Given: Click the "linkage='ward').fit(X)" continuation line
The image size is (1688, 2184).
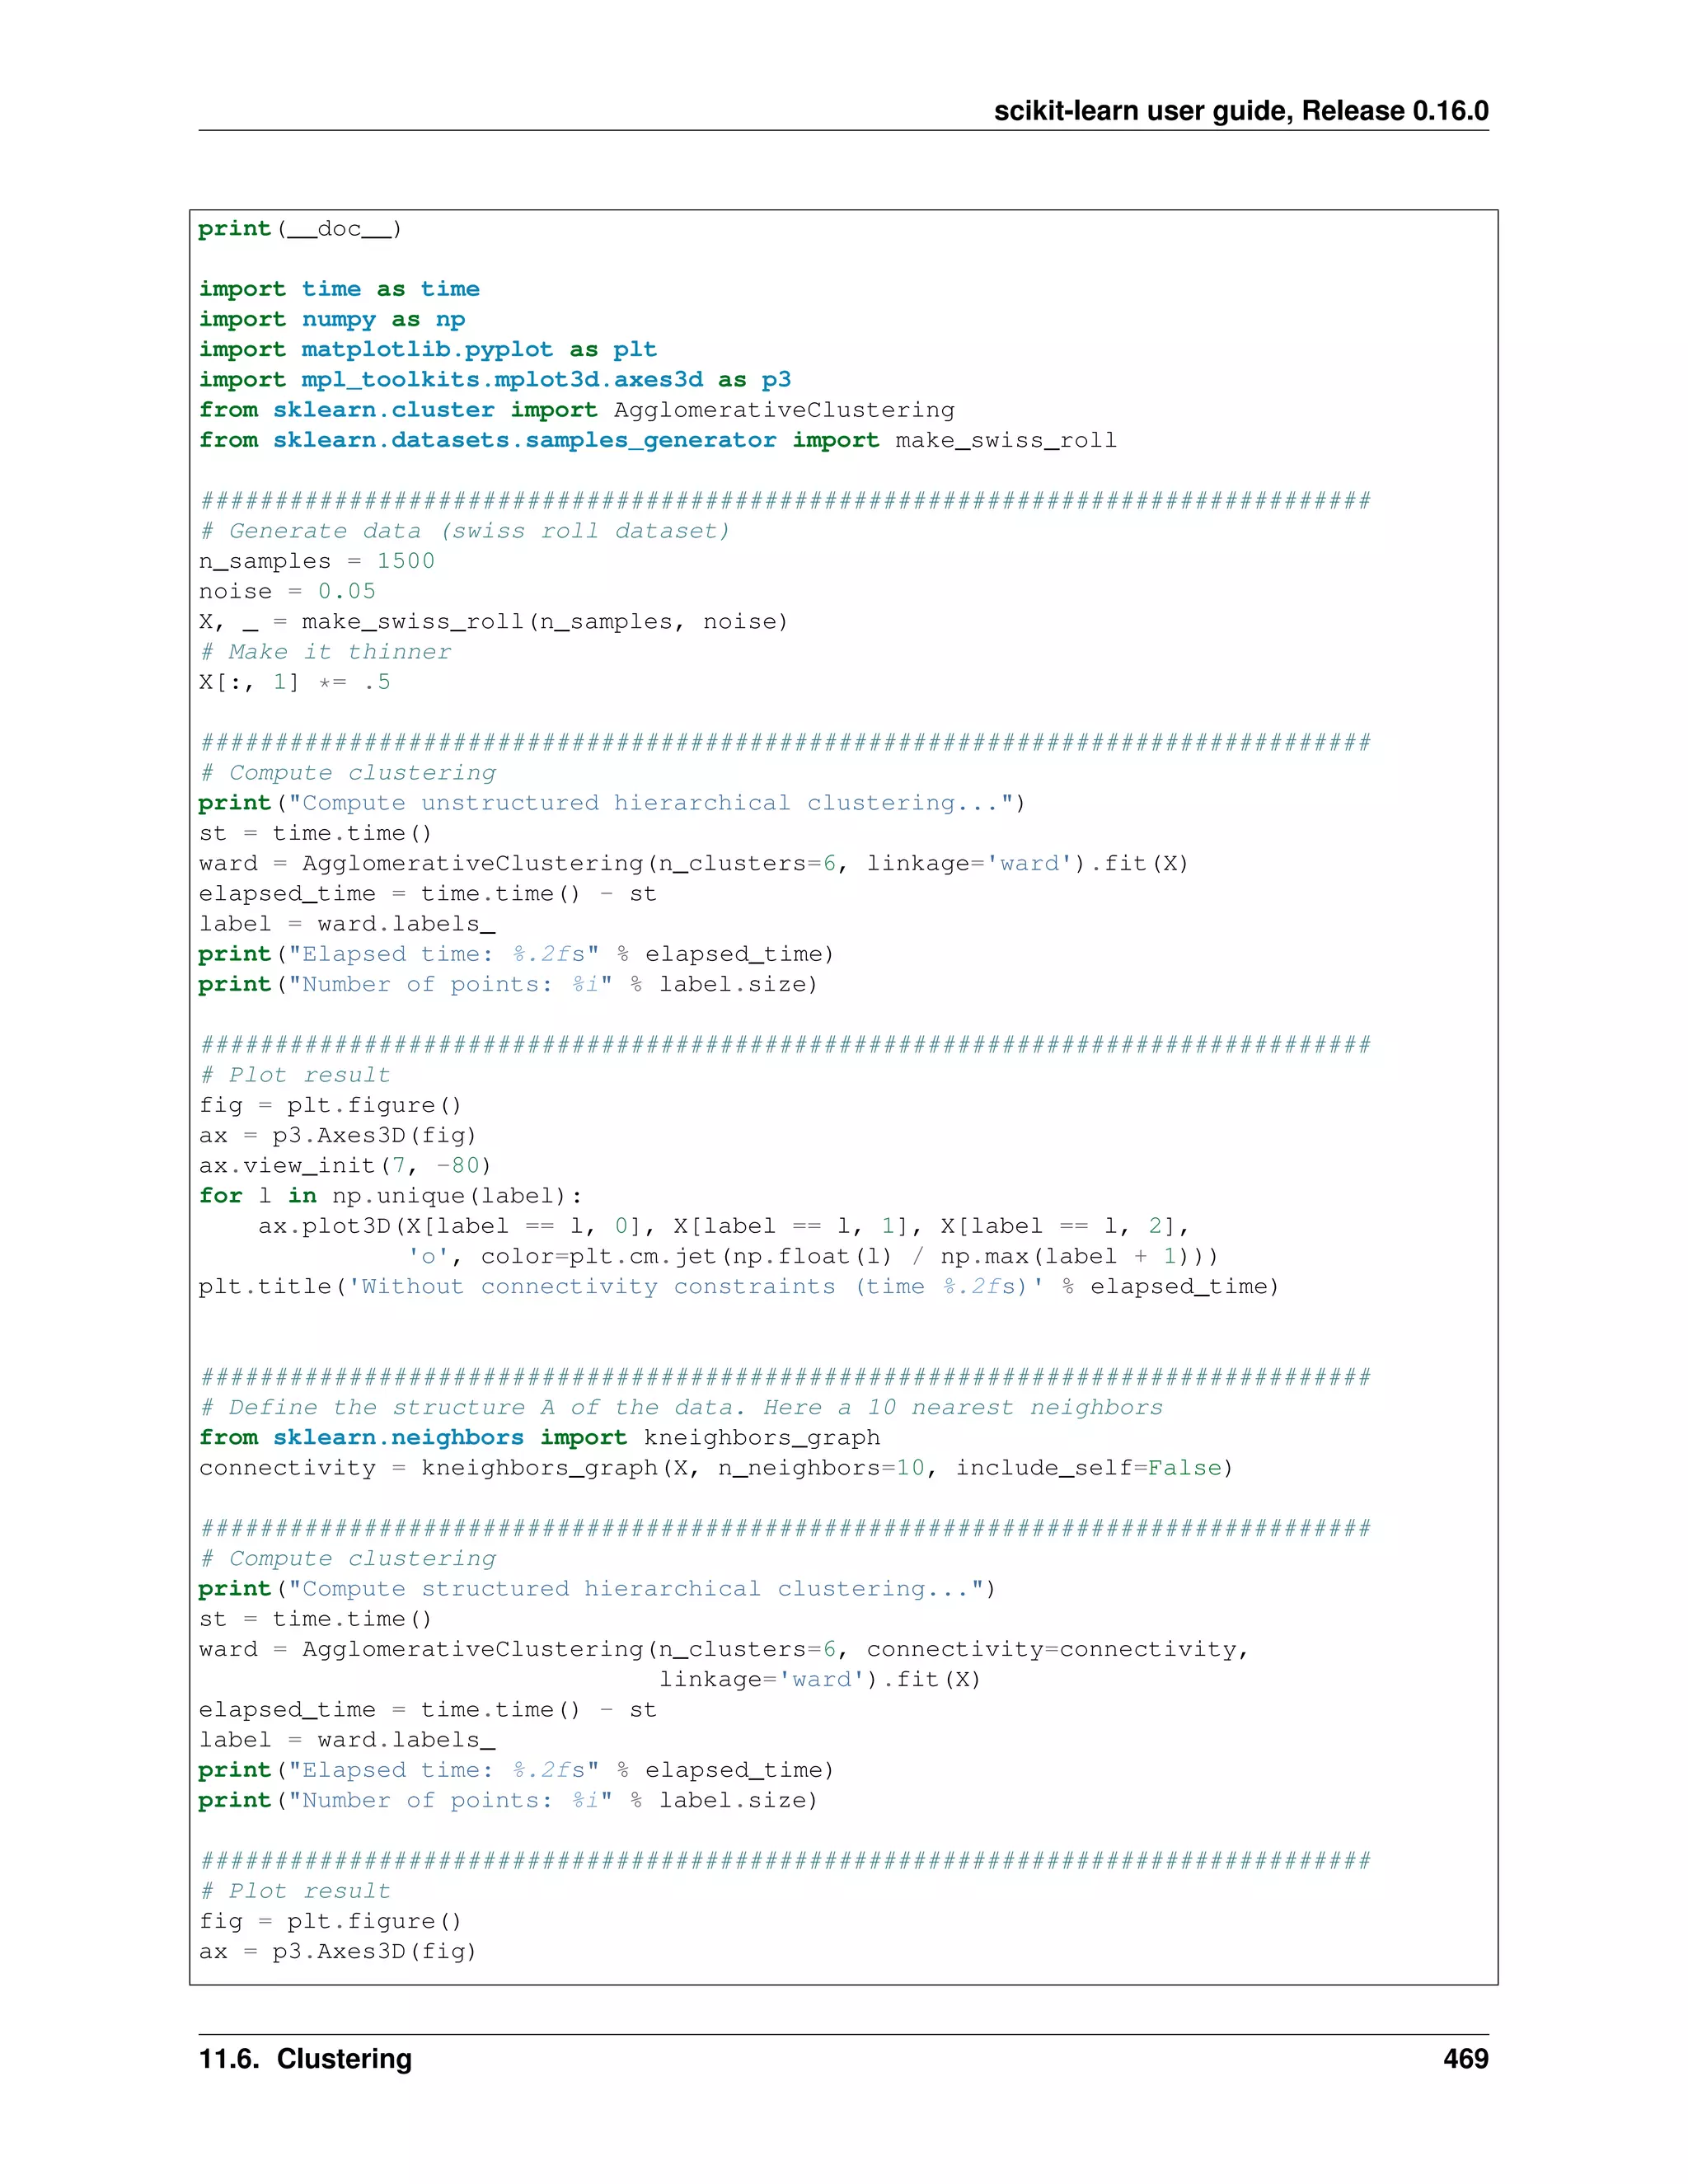Looking at the screenshot, I should click(820, 1679).
